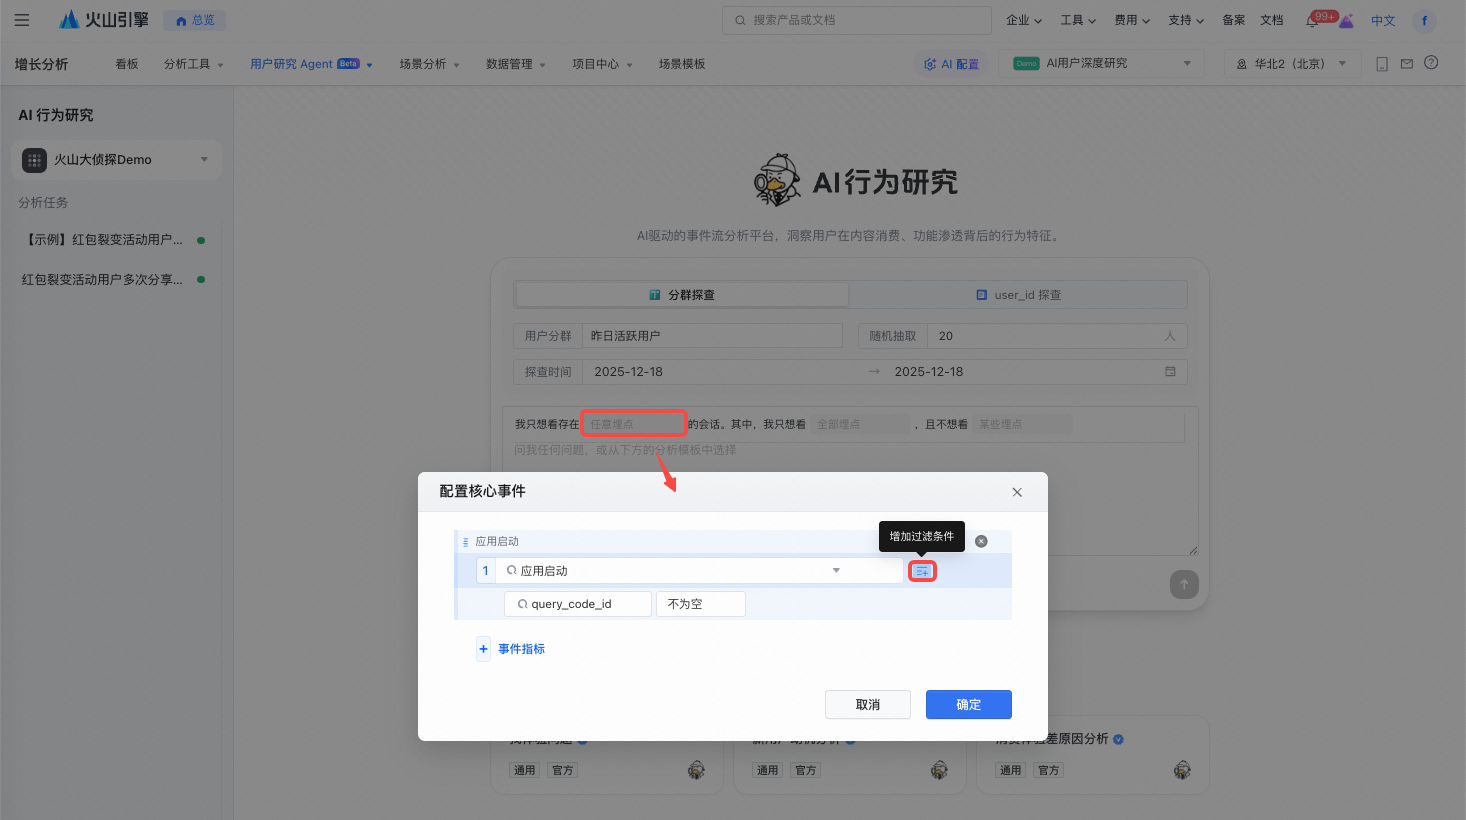1466x820 pixels.
Task: Click the detective avatar on the left template card
Action: 696,769
